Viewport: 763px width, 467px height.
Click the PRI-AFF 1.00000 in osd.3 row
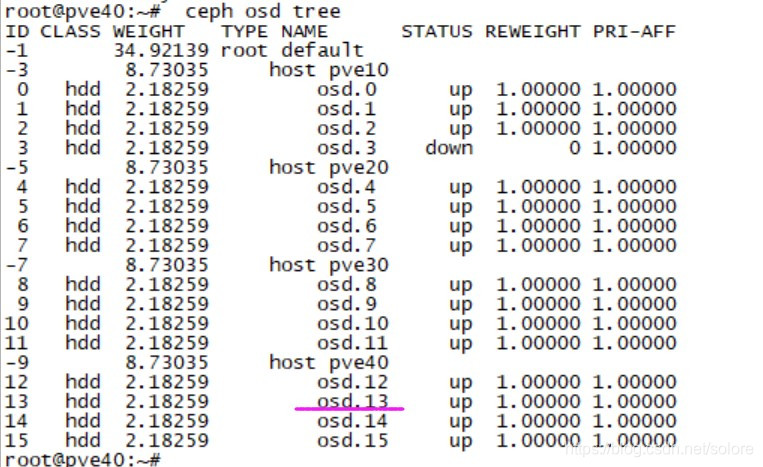click(635, 148)
